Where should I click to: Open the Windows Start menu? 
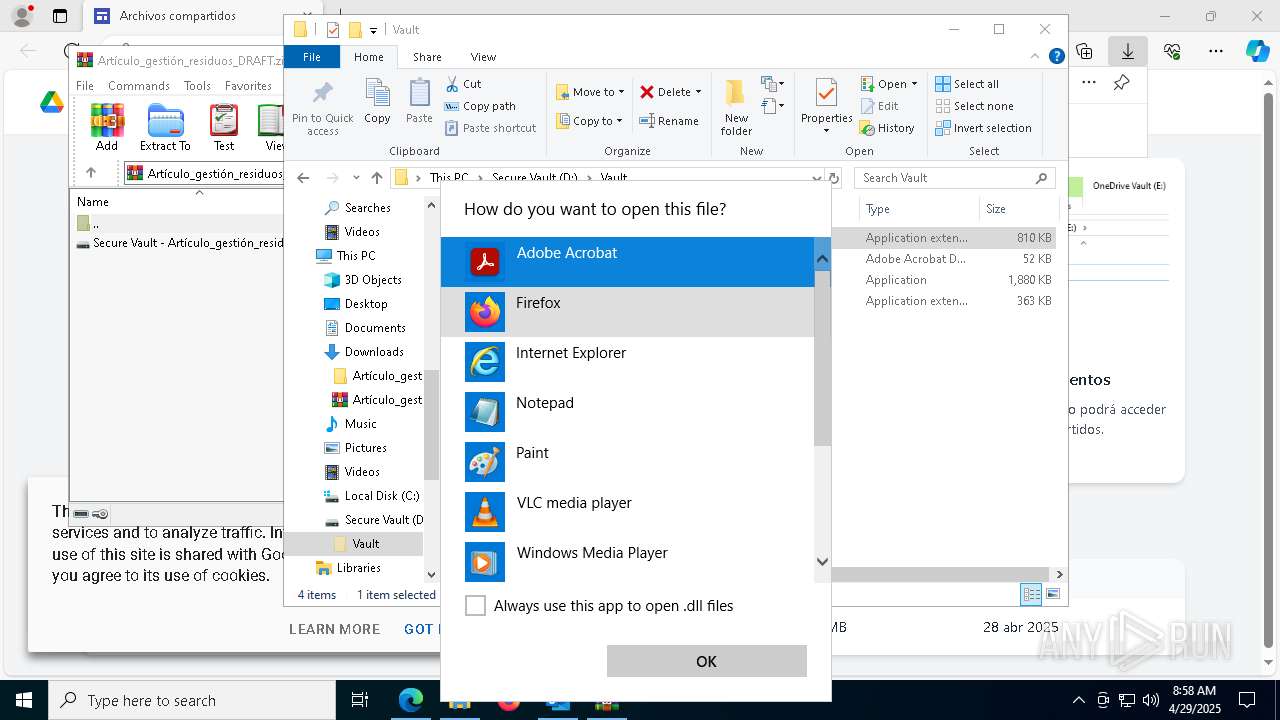click(x=23, y=700)
